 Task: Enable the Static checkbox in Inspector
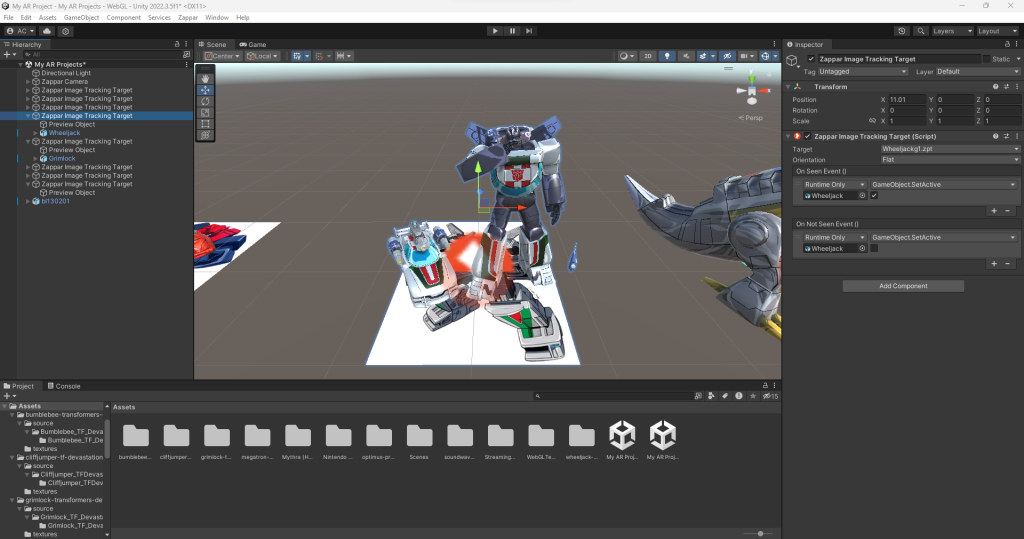pos(987,59)
